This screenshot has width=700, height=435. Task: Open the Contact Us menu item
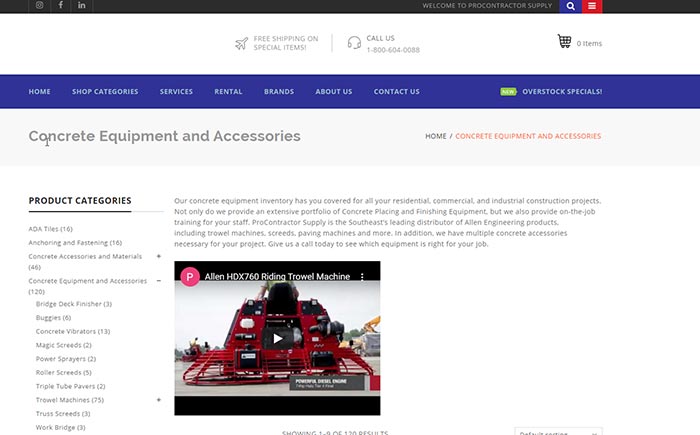coord(396,92)
